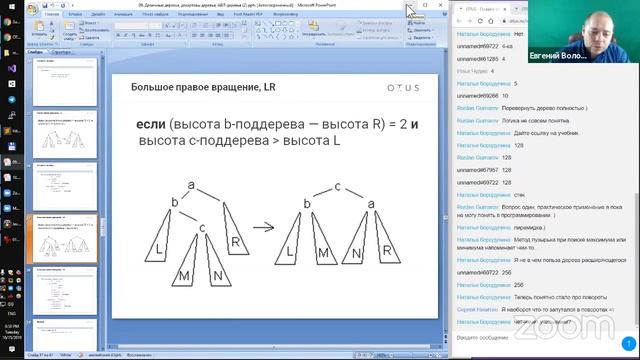Click Эффекты для фигур shape effects
The image size is (640, 360).
378,38
